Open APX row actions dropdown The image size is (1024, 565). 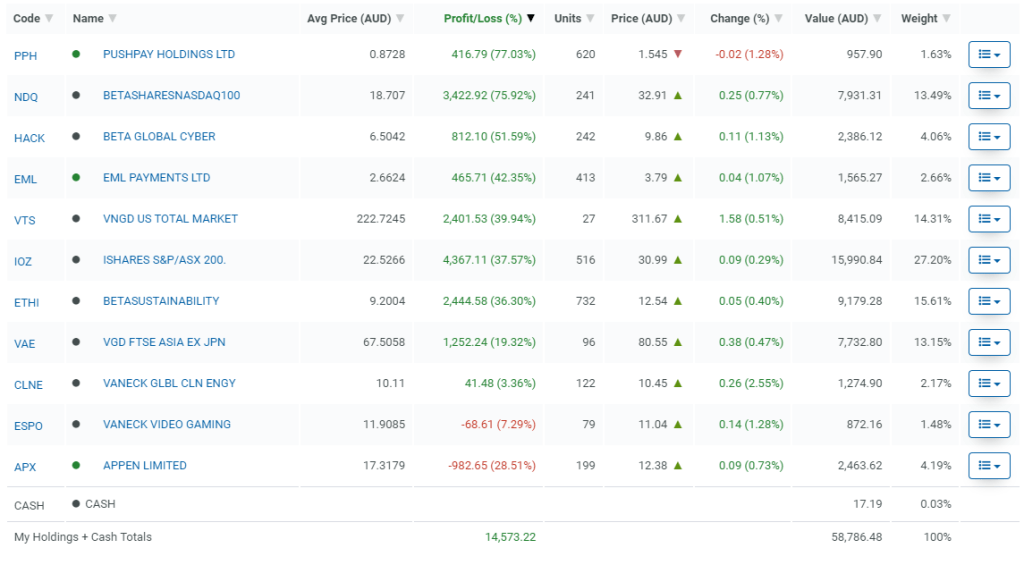click(989, 466)
